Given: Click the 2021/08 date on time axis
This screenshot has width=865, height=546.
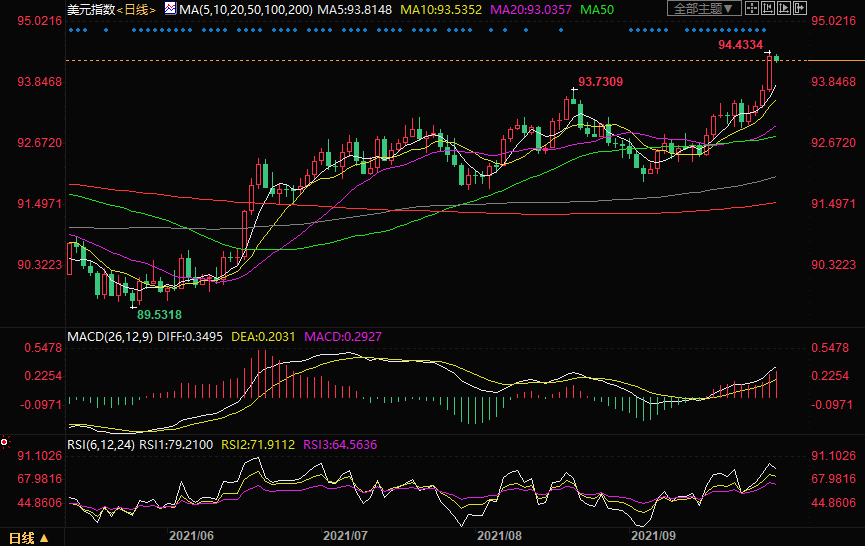Looking at the screenshot, I should click(x=497, y=536).
